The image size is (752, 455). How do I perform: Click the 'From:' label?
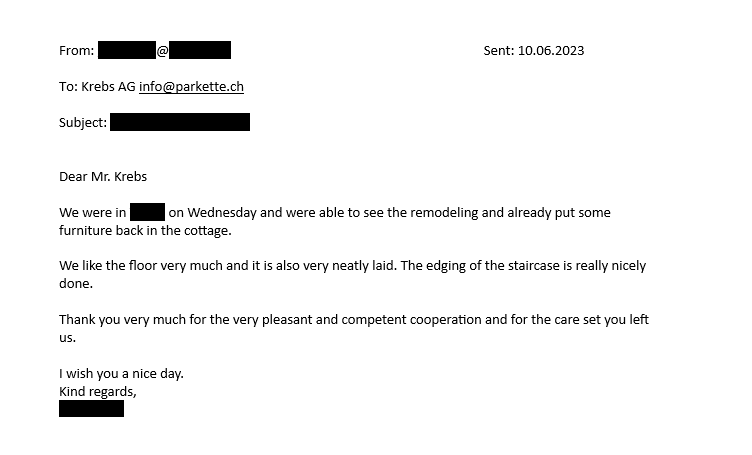tap(77, 51)
